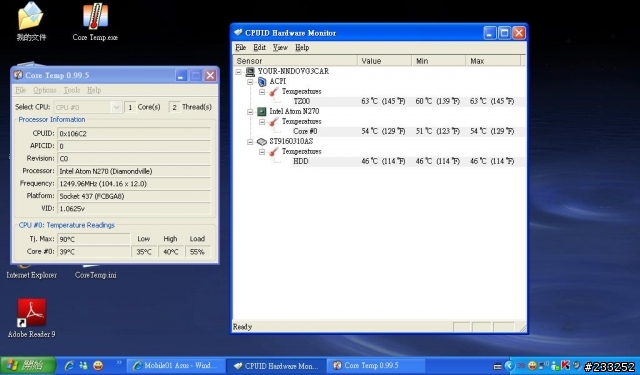Collapse the ACPI tree node
Image resolution: width=640 pixels, height=375 pixels.
coord(250,82)
